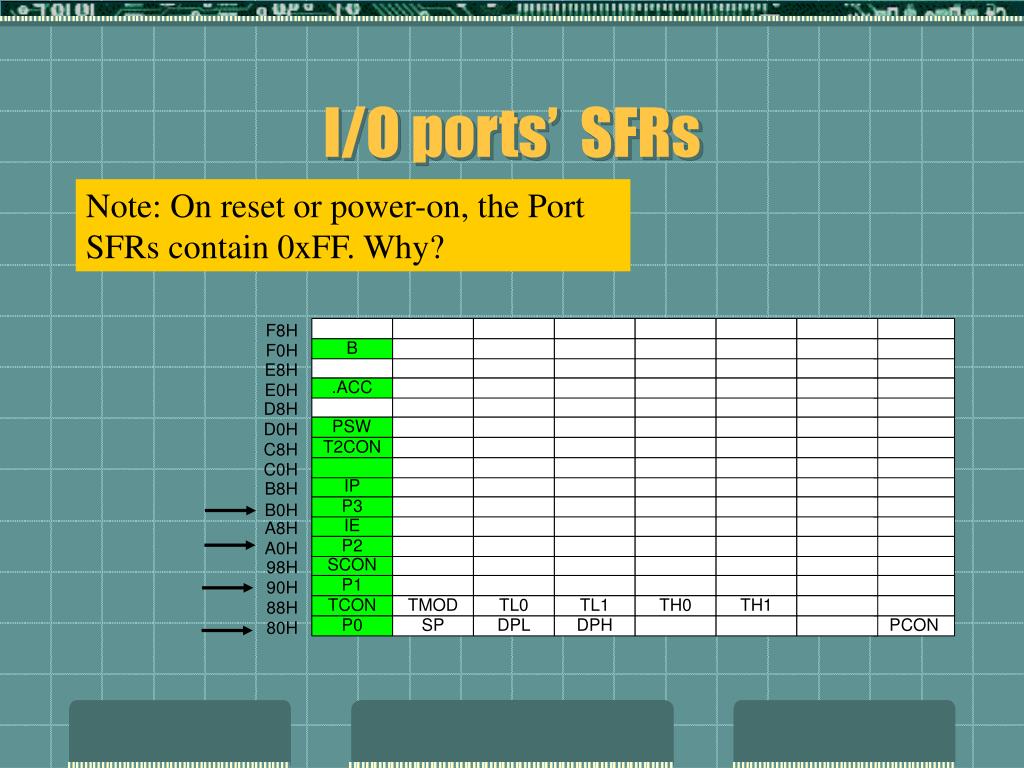Select the IE register cell
Image resolution: width=1024 pixels, height=768 pixels.
click(352, 526)
